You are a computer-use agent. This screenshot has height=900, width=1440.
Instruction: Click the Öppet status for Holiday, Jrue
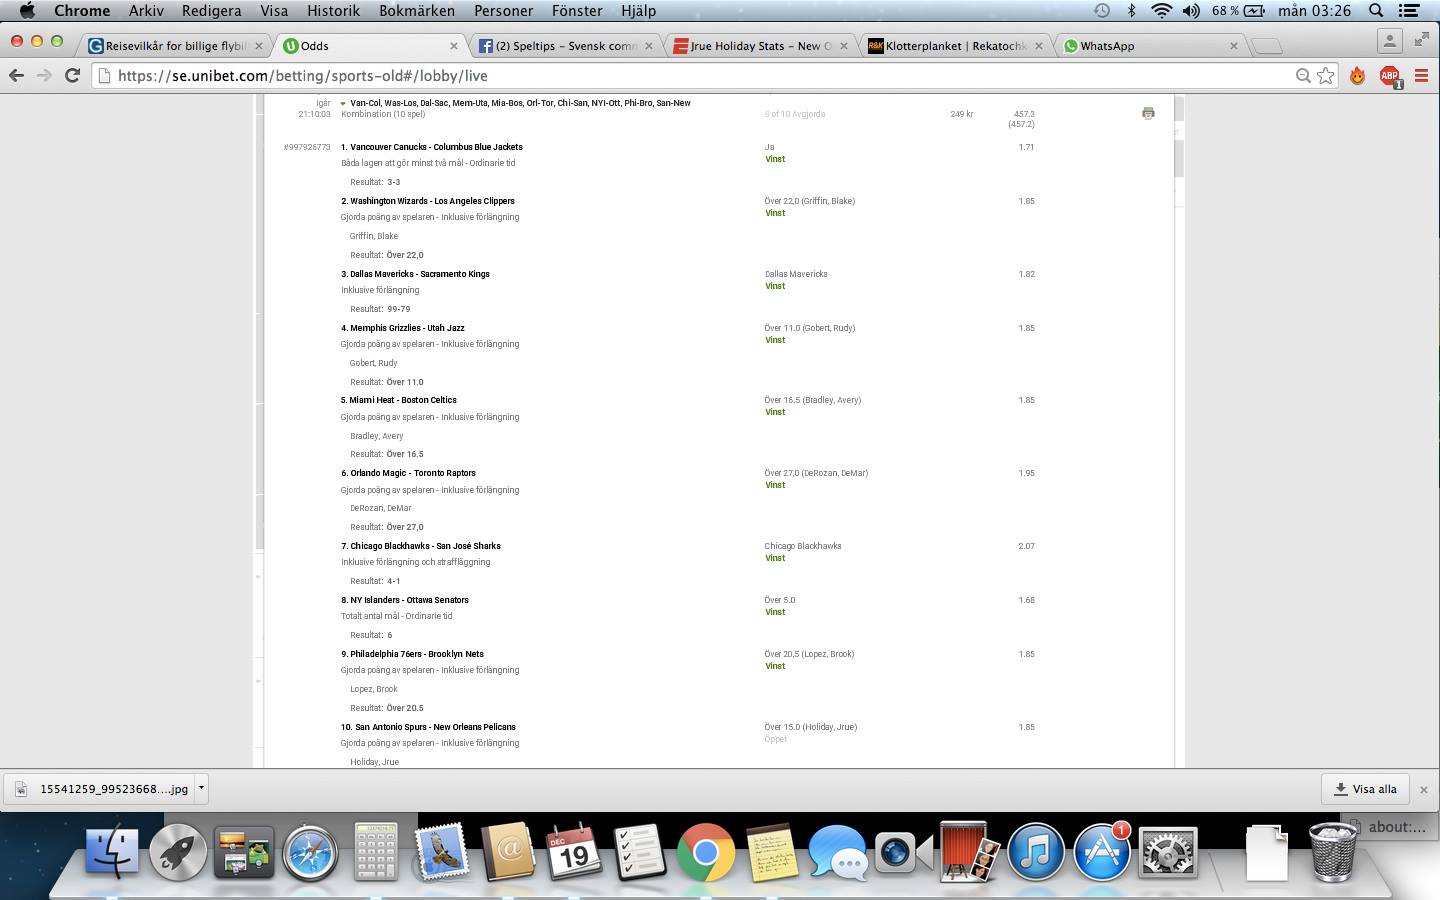click(x=776, y=739)
